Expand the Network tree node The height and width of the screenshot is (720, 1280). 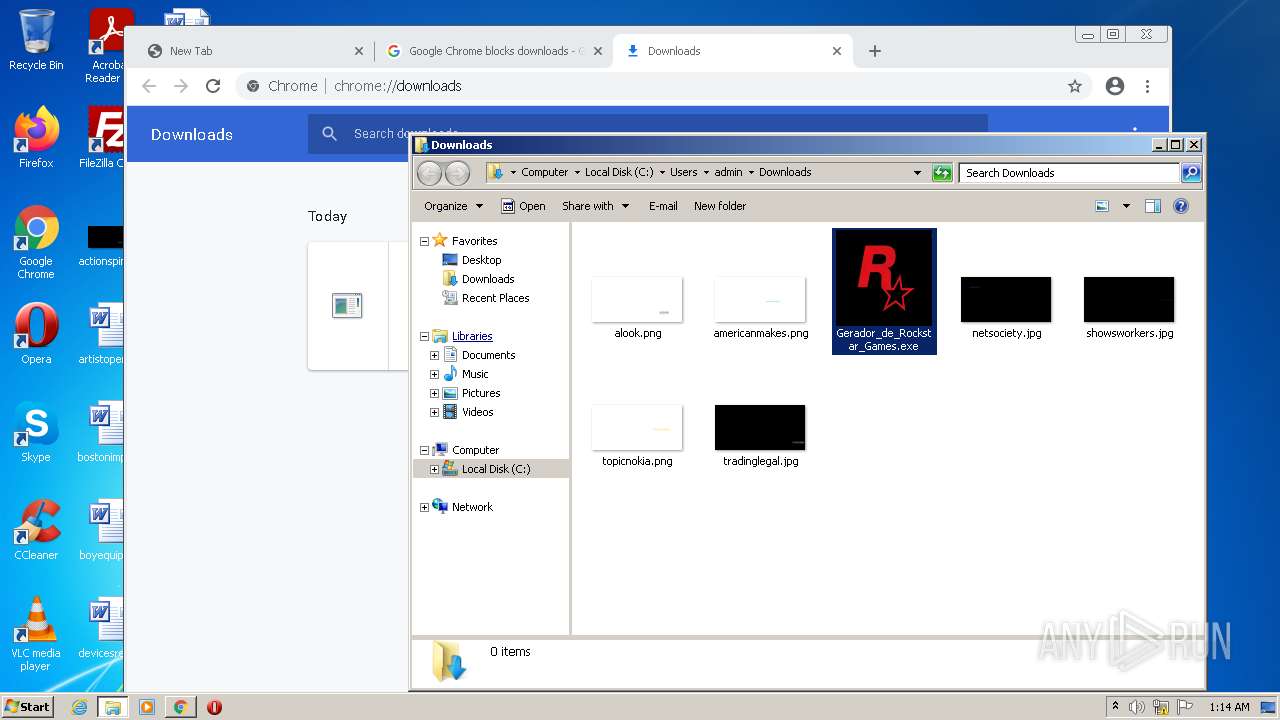click(x=424, y=507)
